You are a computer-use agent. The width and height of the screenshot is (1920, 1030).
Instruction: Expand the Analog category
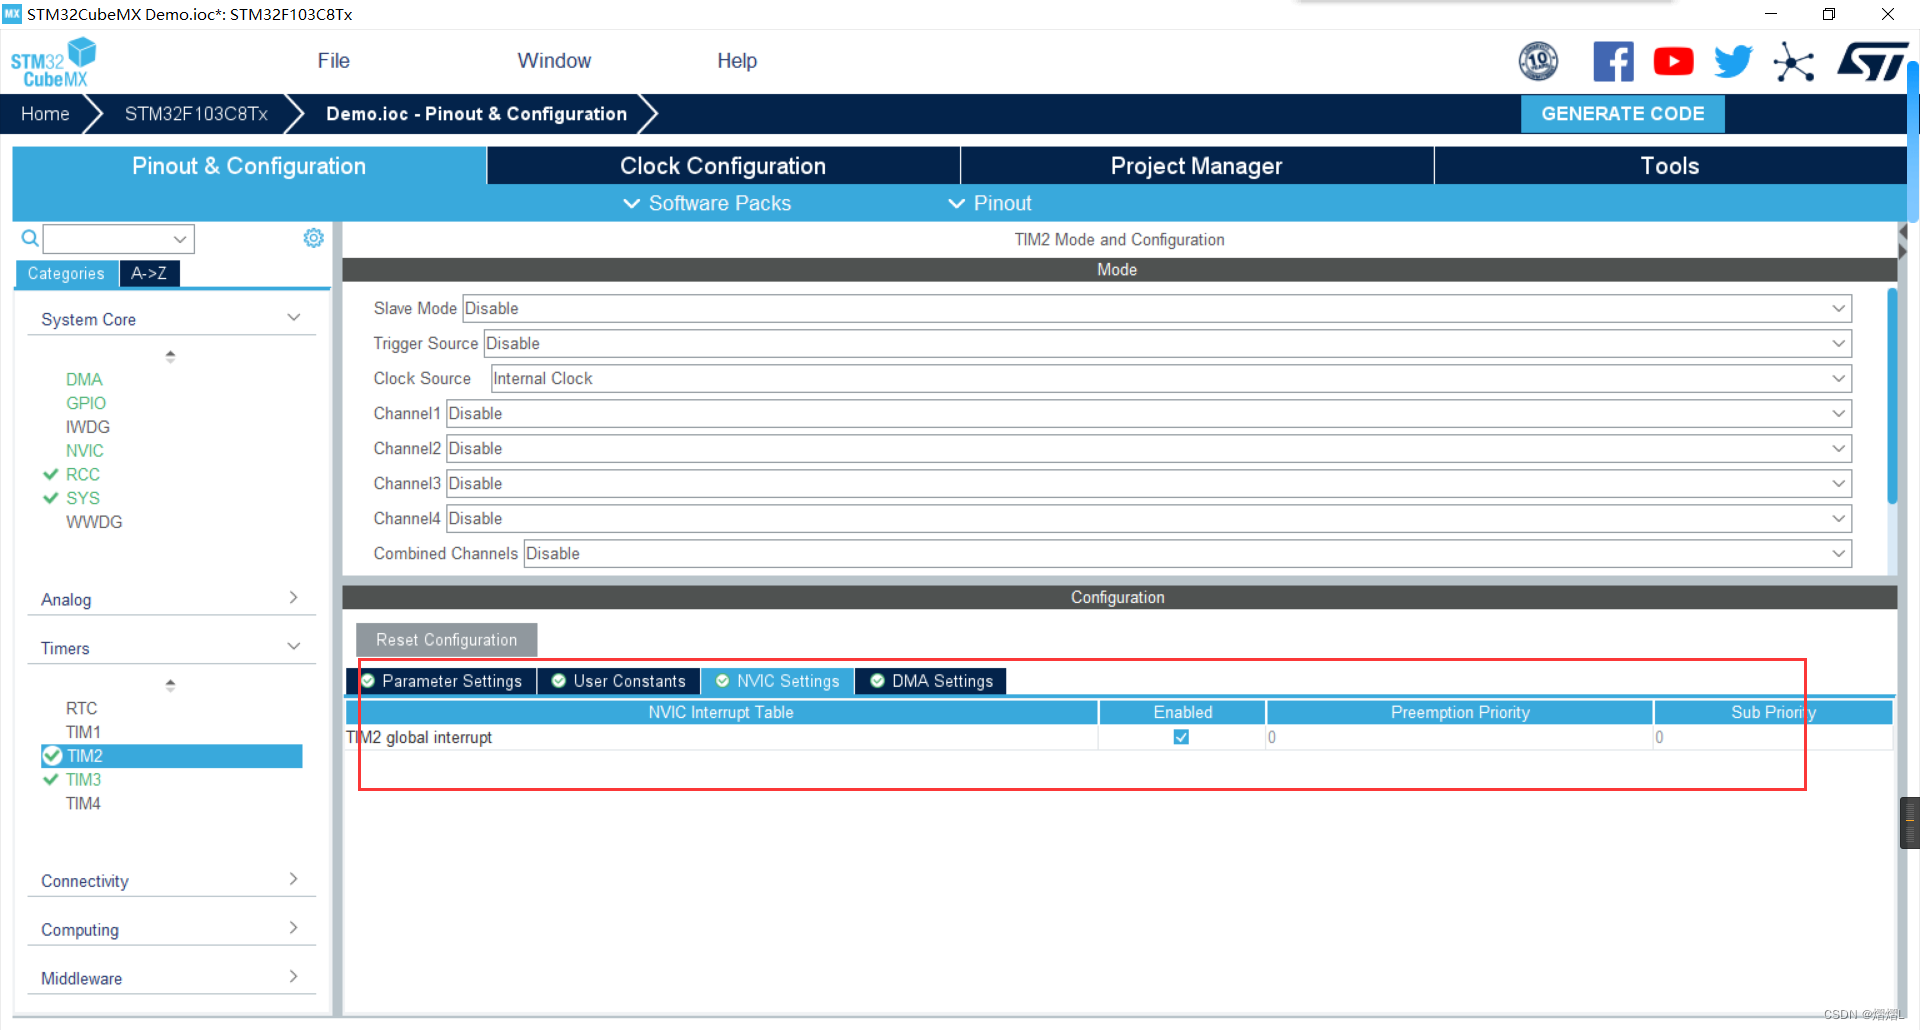point(171,599)
